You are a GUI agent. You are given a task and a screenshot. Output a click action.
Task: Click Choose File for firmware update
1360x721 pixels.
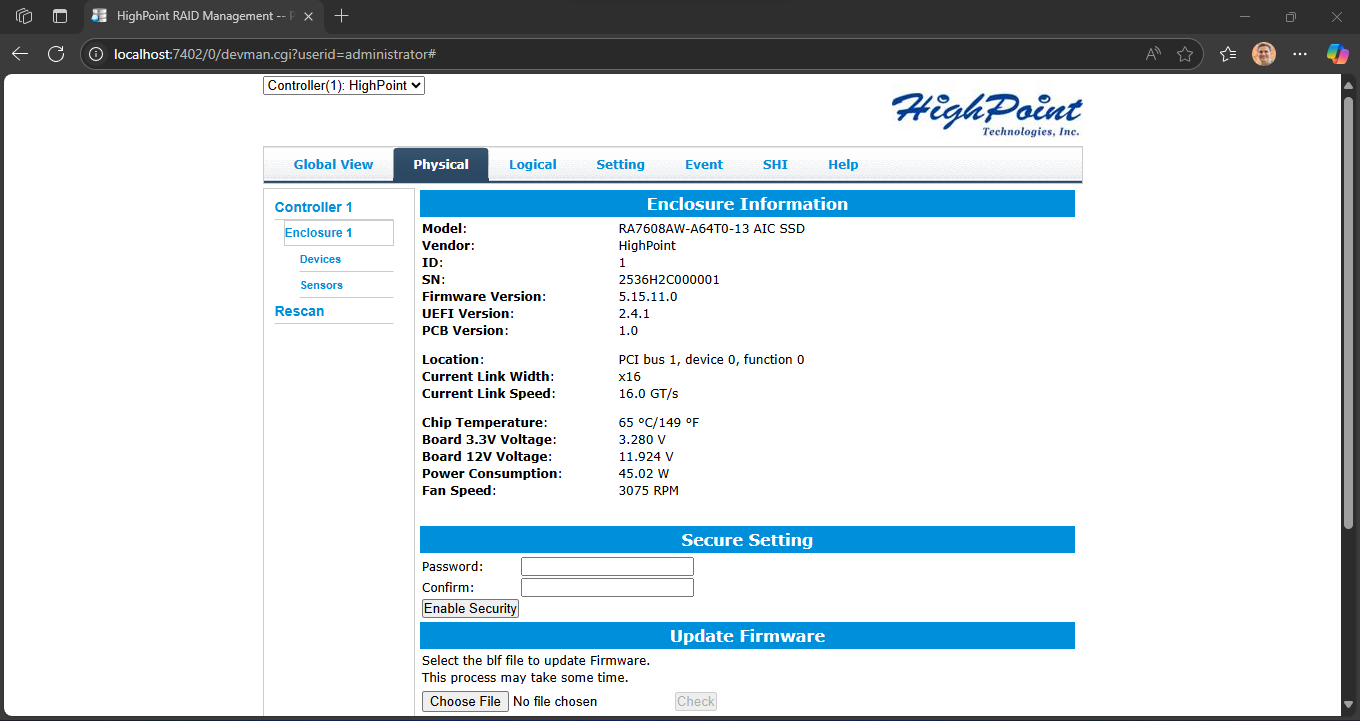click(x=464, y=701)
